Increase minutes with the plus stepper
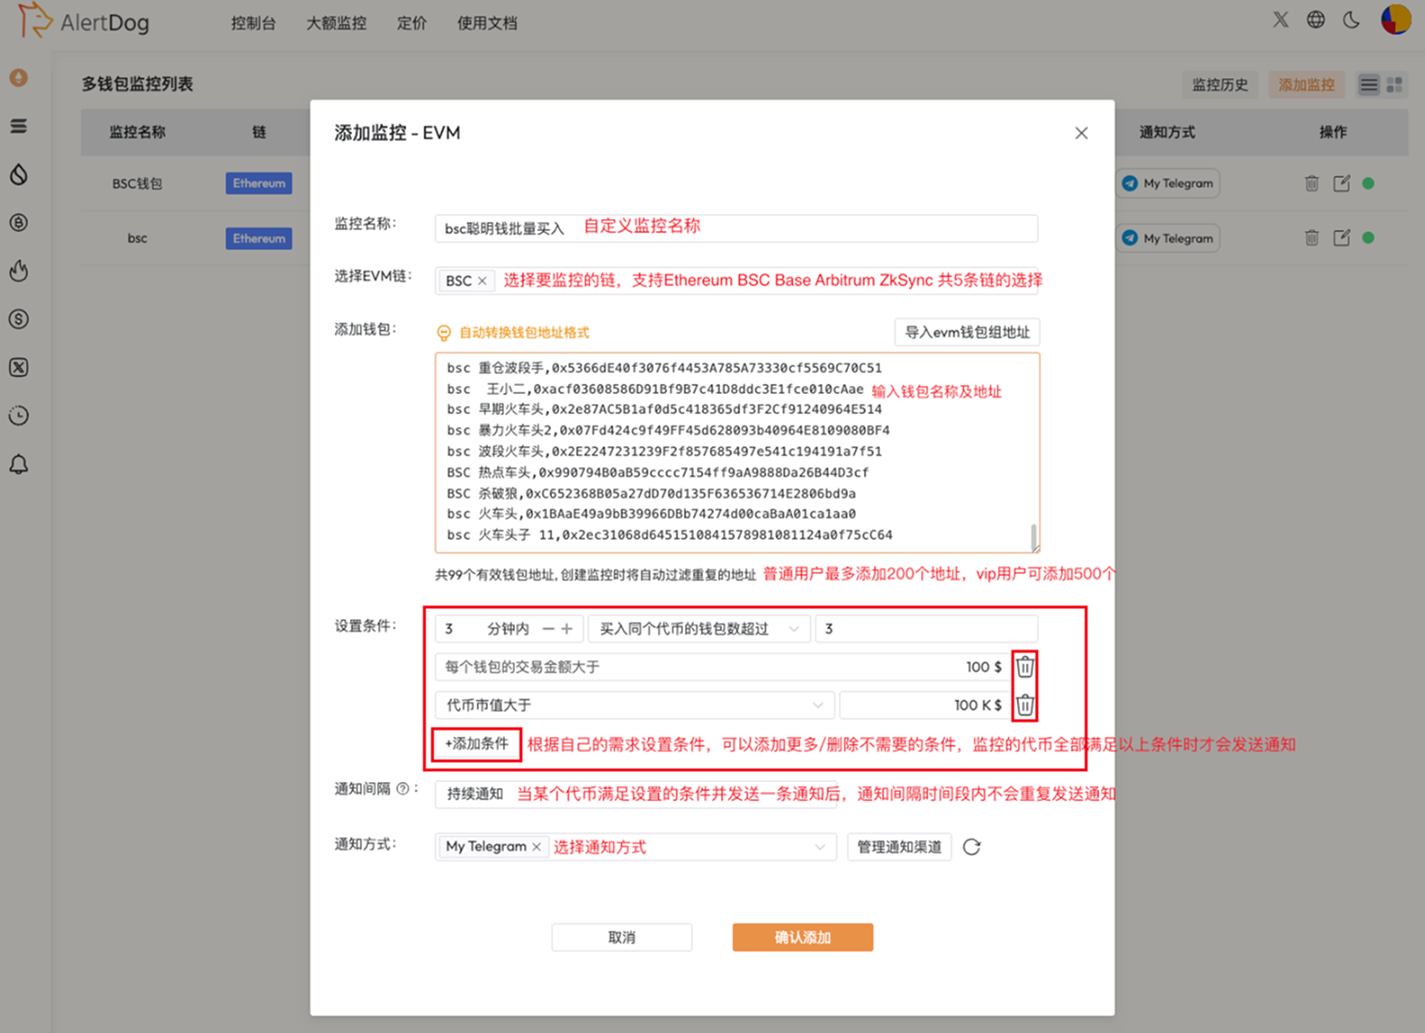The height and width of the screenshot is (1033, 1425). tap(567, 628)
